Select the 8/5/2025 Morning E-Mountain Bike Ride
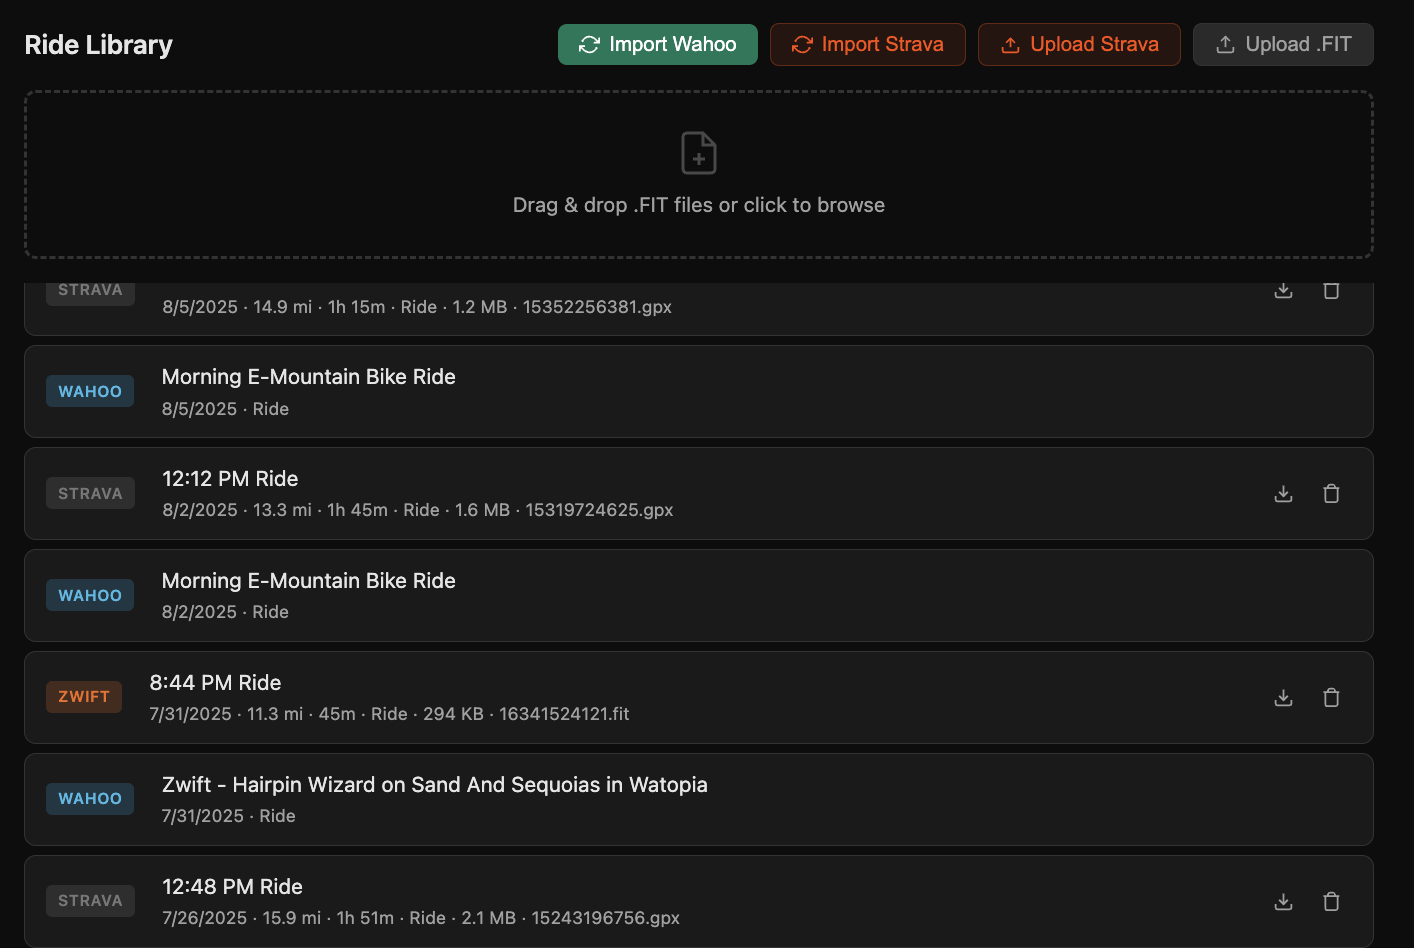This screenshot has width=1414, height=948. point(308,377)
